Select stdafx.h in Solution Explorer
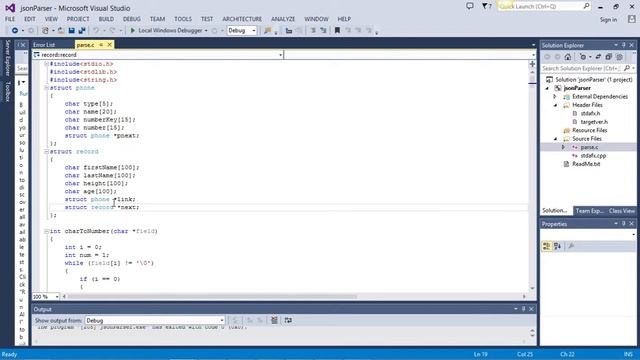 [x=590, y=113]
